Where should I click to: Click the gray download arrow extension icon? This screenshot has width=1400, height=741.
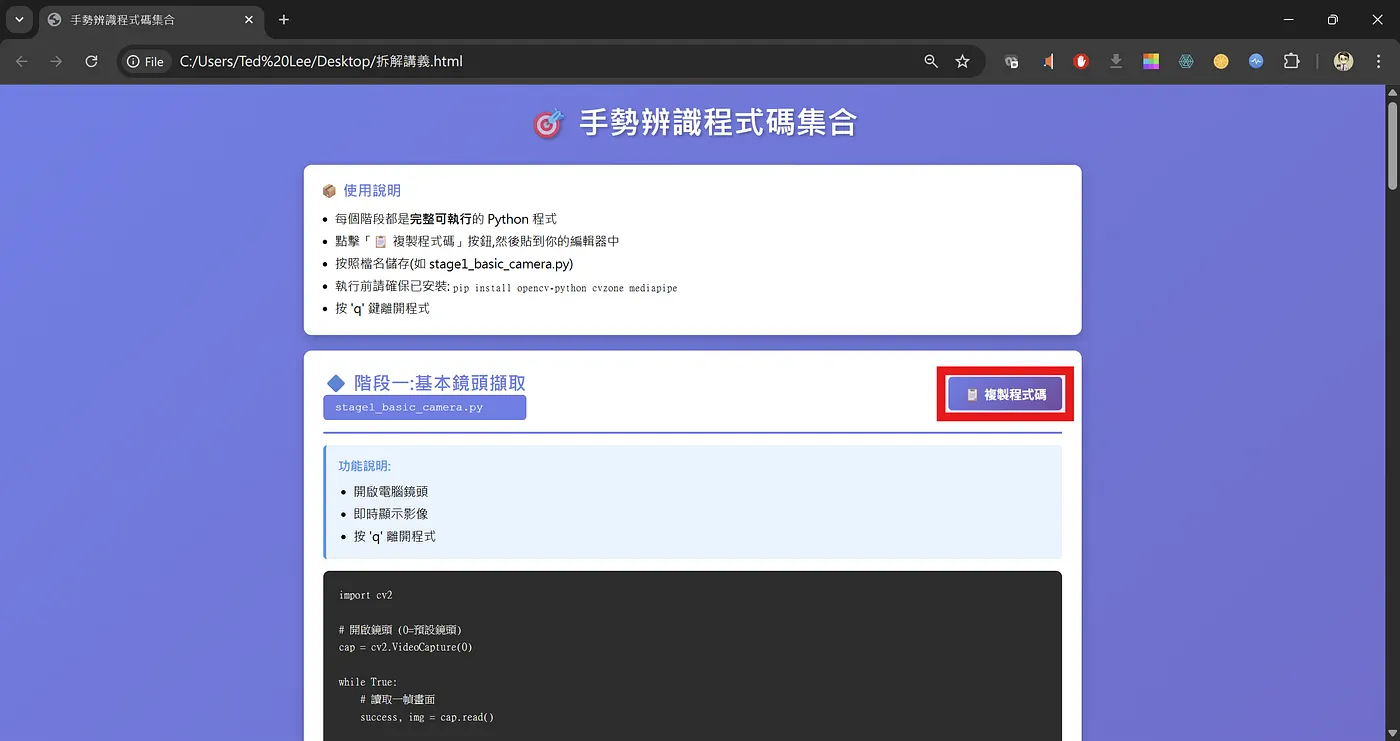coord(1116,61)
